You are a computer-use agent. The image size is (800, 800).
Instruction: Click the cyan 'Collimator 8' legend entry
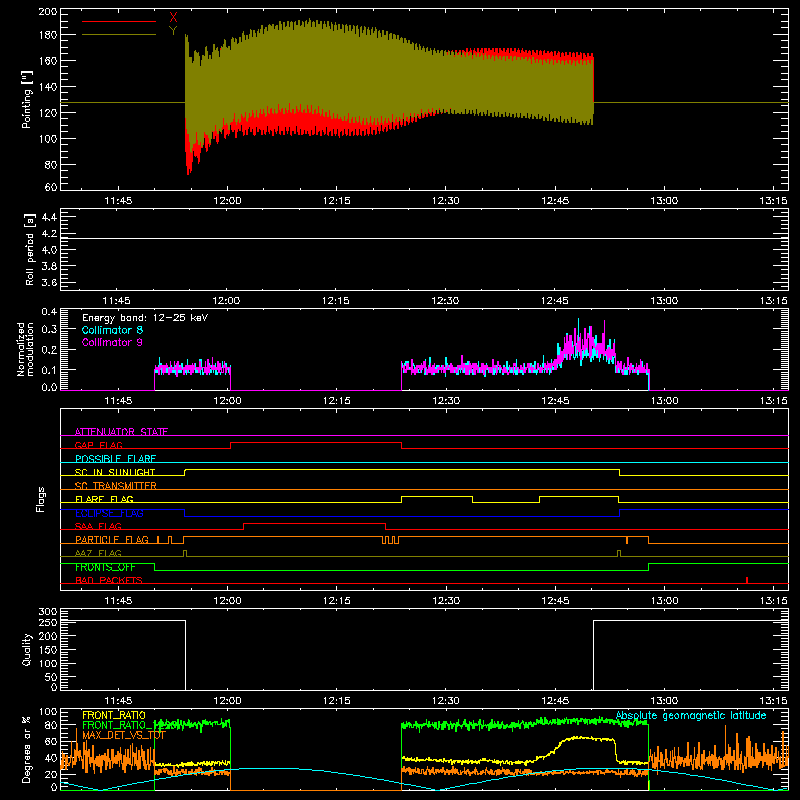click(x=112, y=330)
